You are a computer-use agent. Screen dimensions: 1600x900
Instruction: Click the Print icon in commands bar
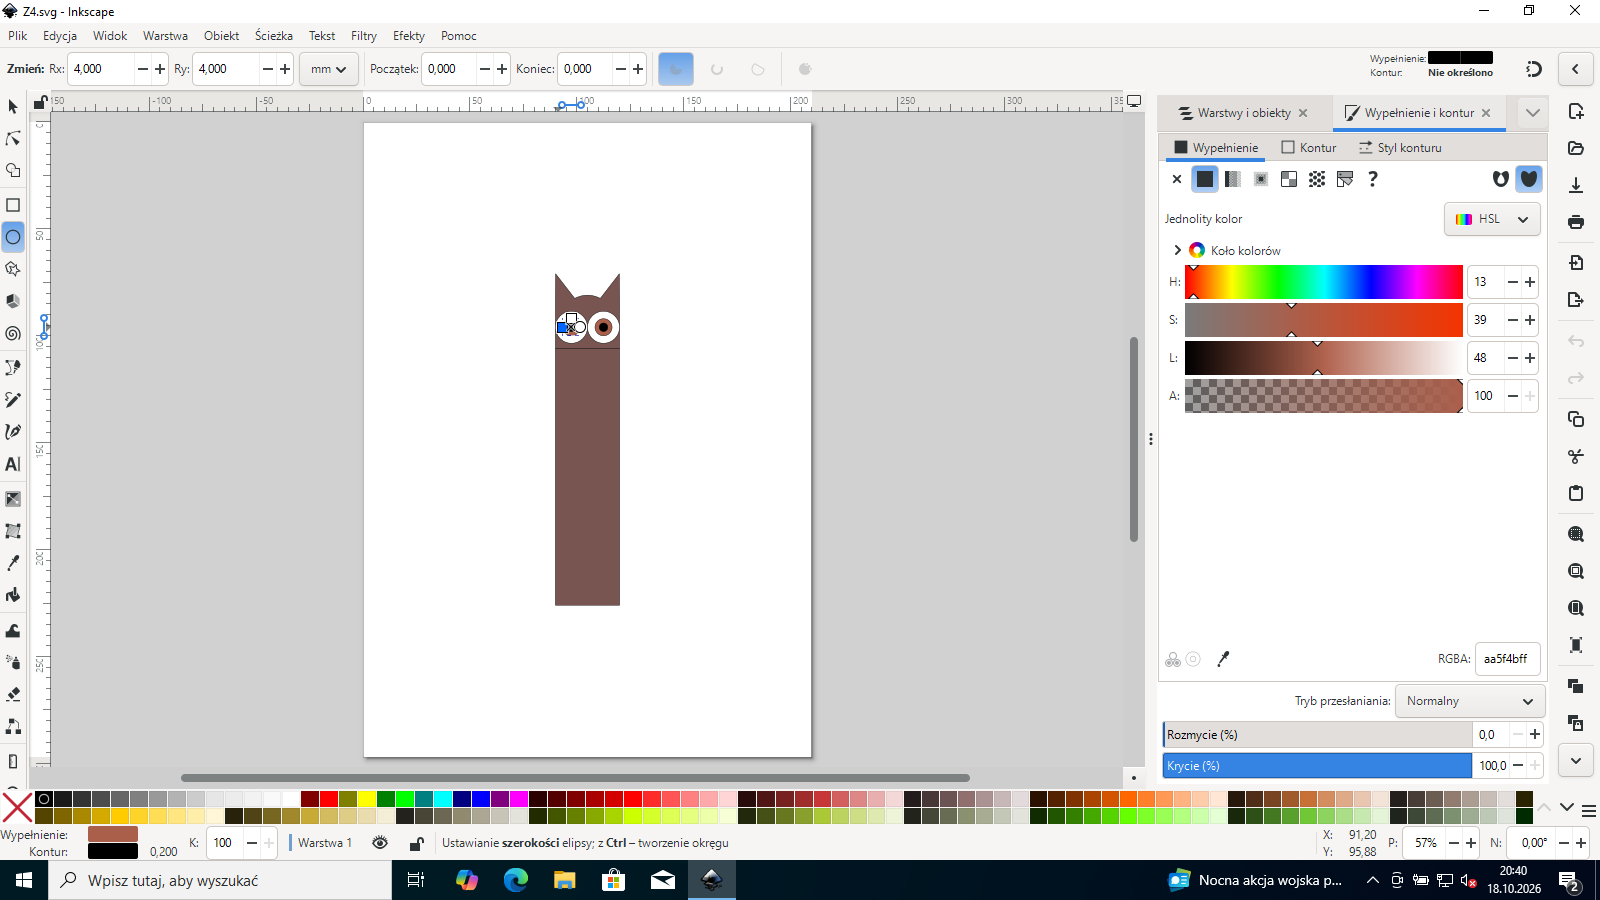click(x=1576, y=222)
